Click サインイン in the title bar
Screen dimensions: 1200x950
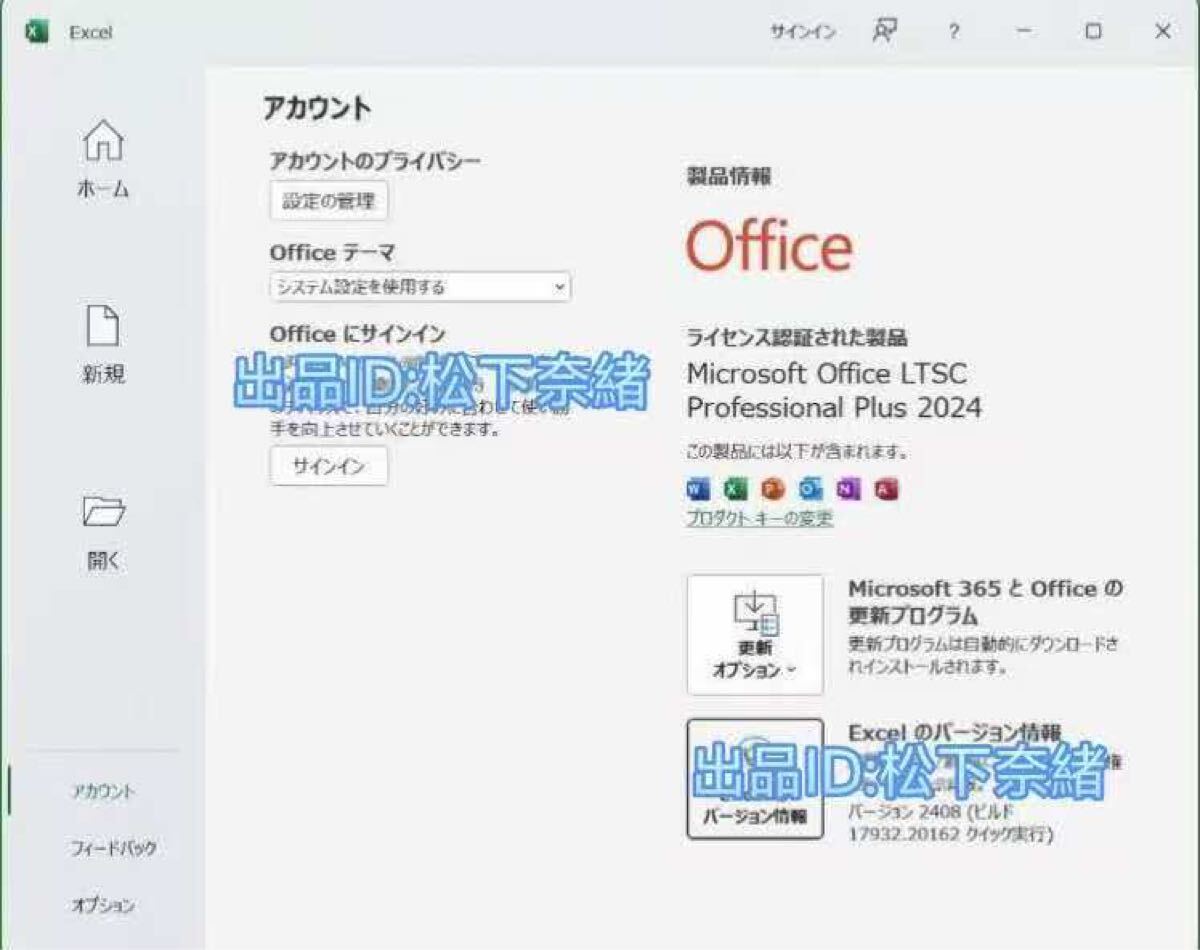802,32
